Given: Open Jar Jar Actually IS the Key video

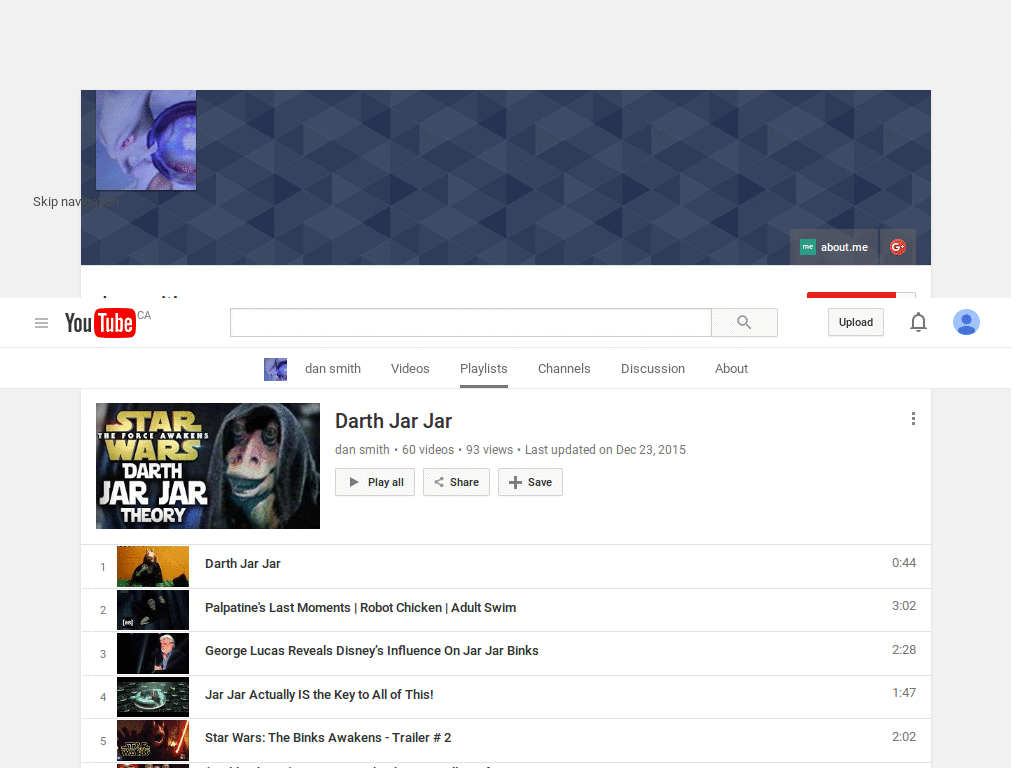Looking at the screenshot, I should pyautogui.click(x=319, y=694).
